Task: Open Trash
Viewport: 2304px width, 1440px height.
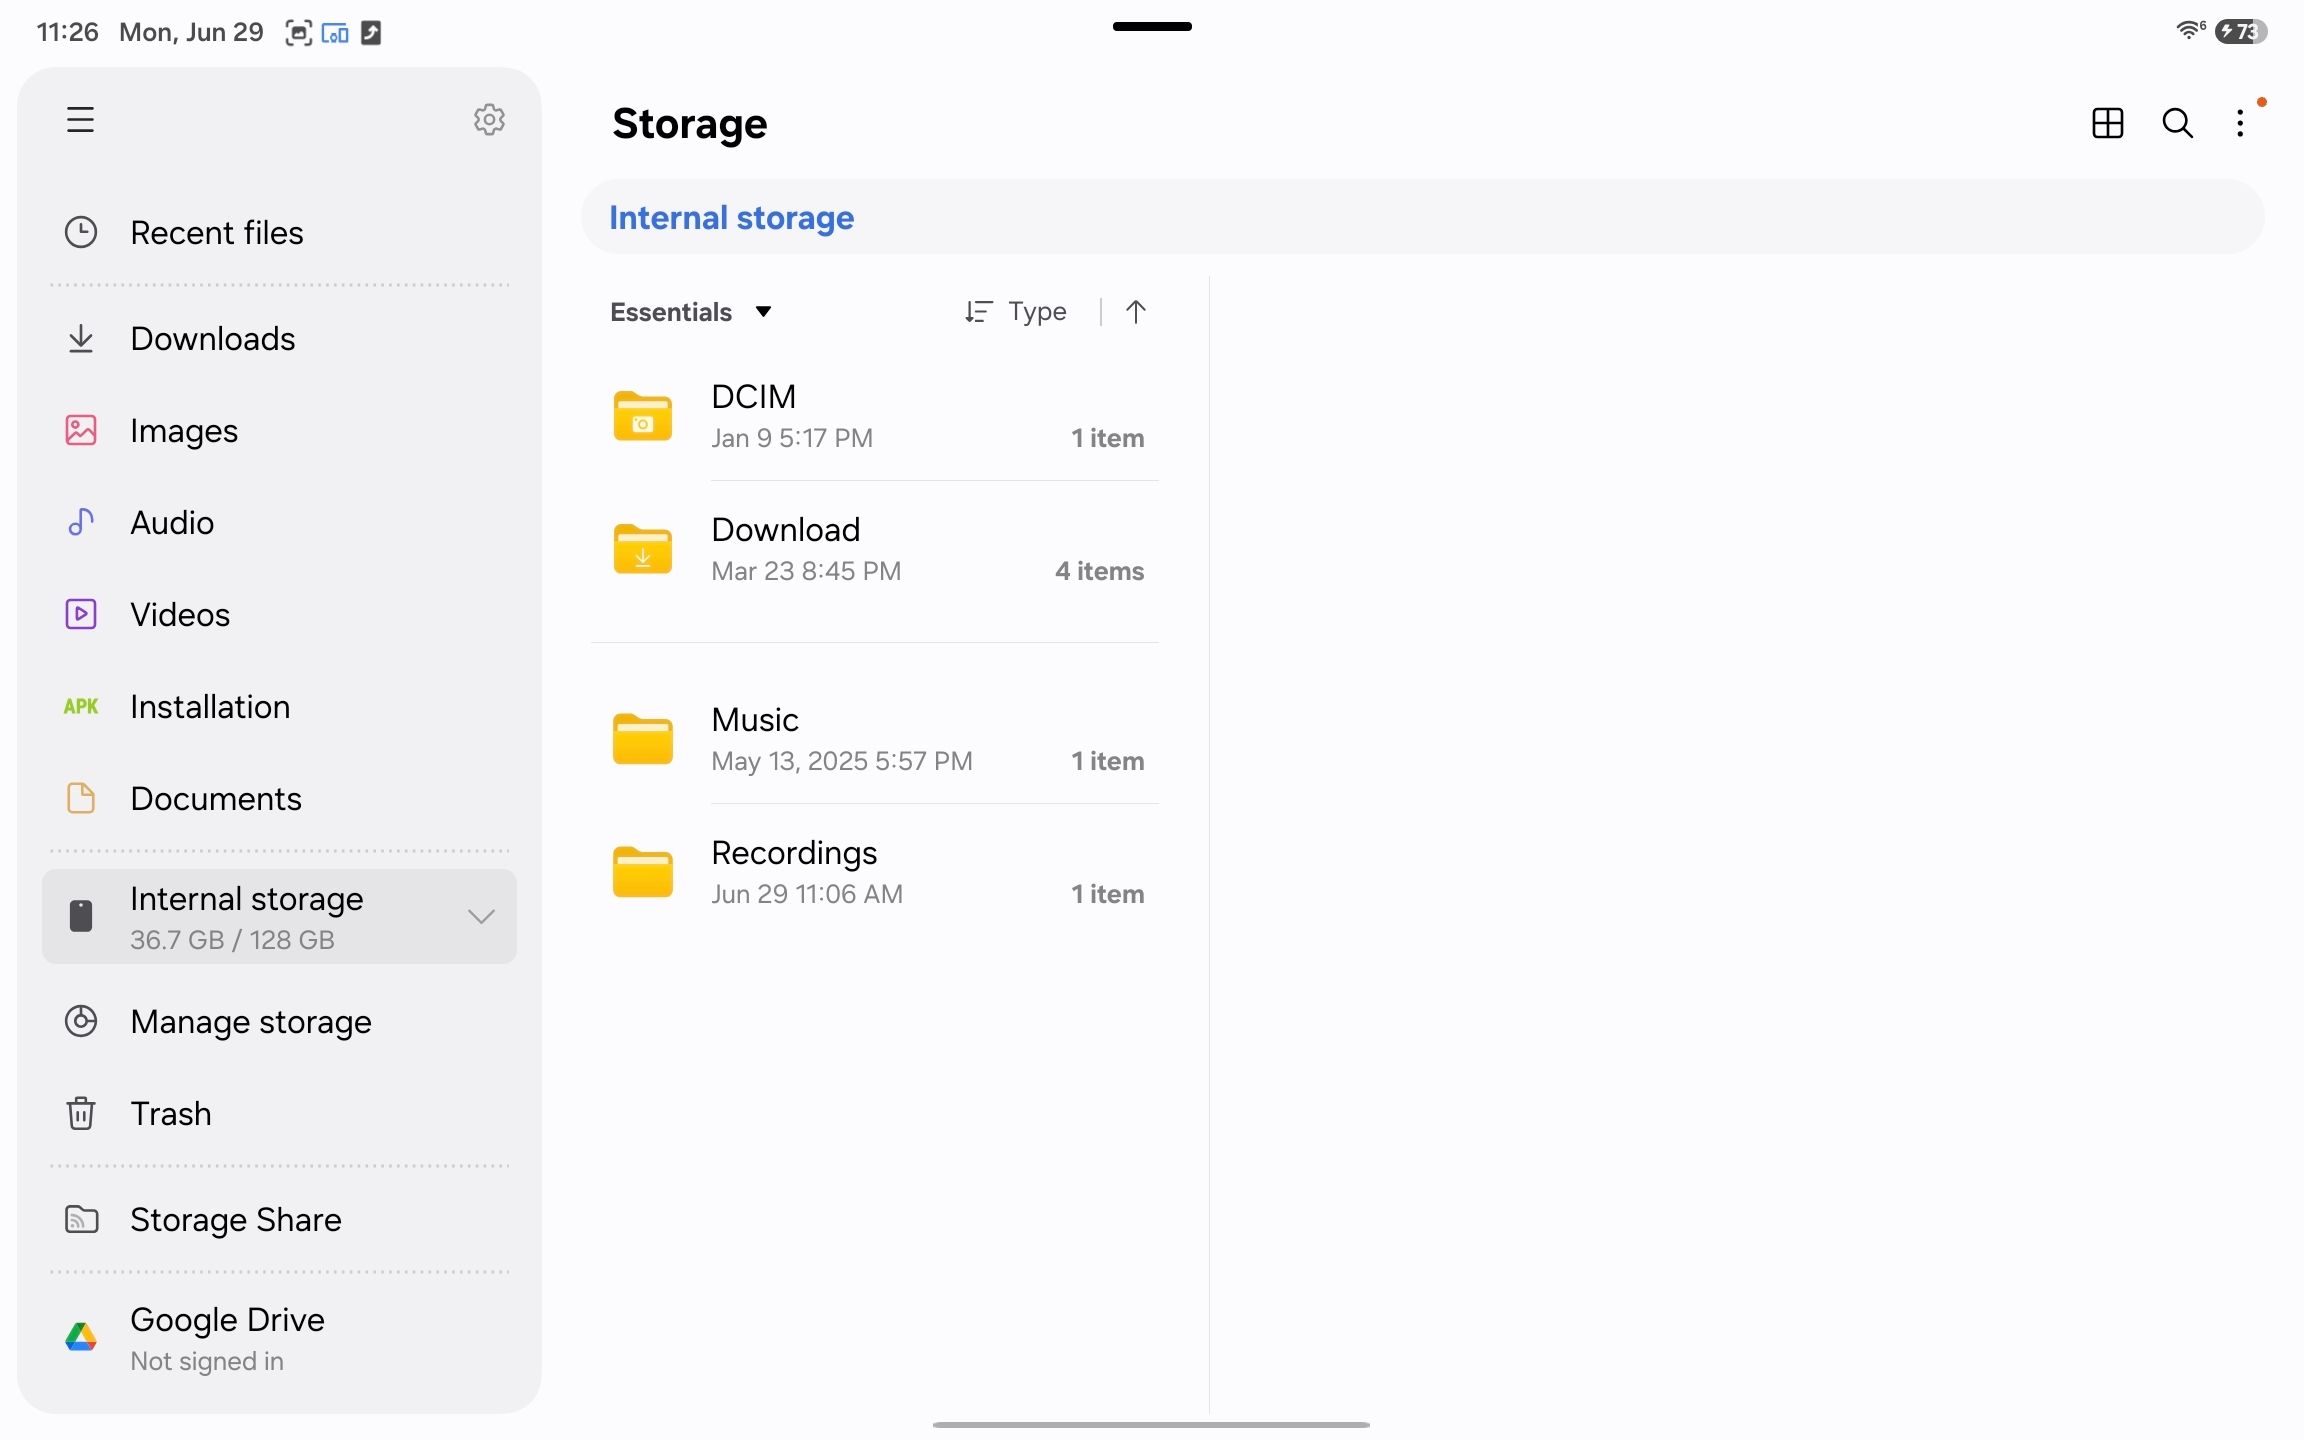Action: pyautogui.click(x=279, y=1113)
